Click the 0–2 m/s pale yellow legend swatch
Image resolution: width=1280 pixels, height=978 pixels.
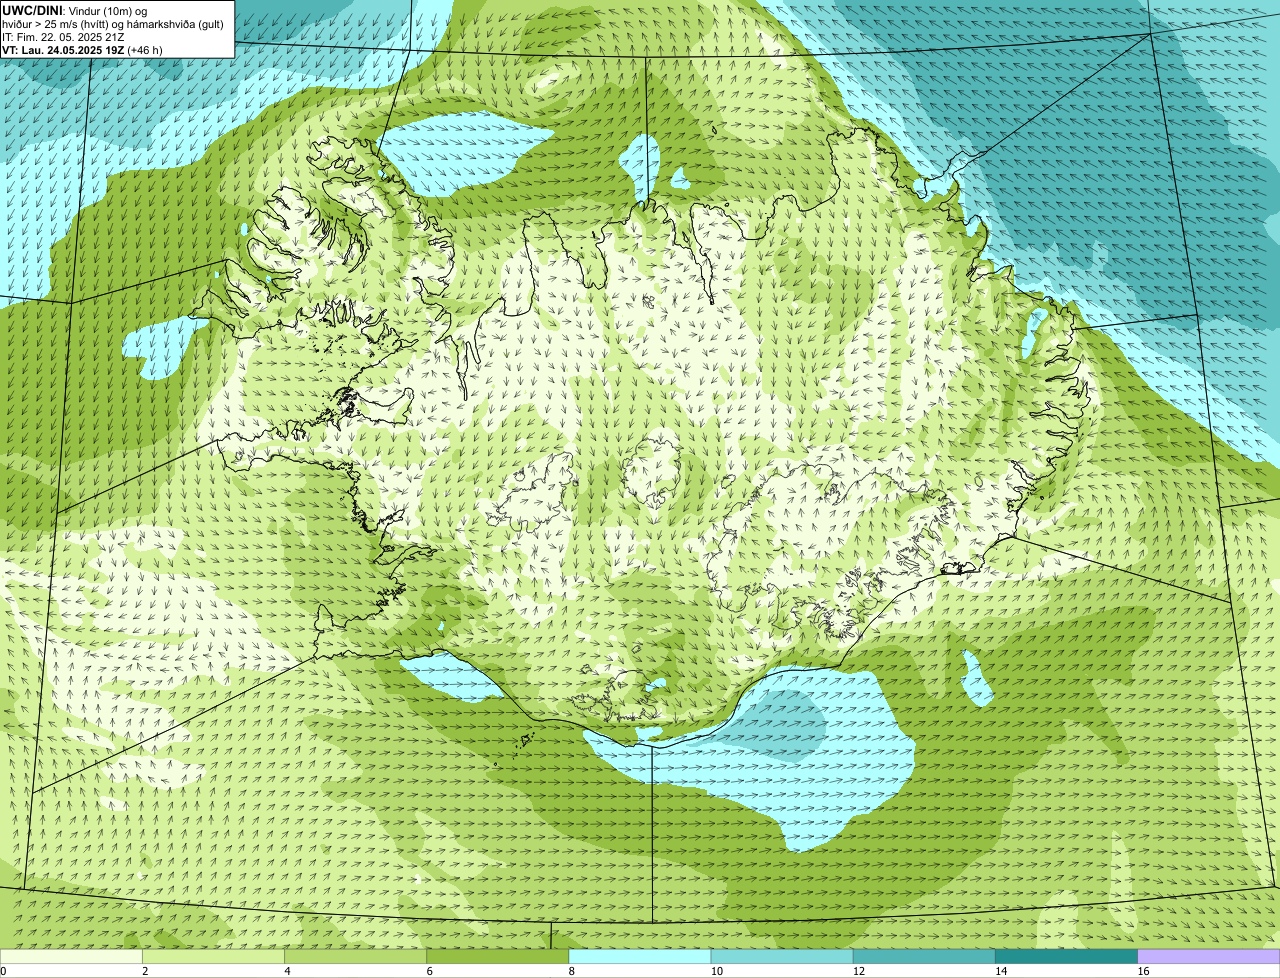click(x=71, y=956)
